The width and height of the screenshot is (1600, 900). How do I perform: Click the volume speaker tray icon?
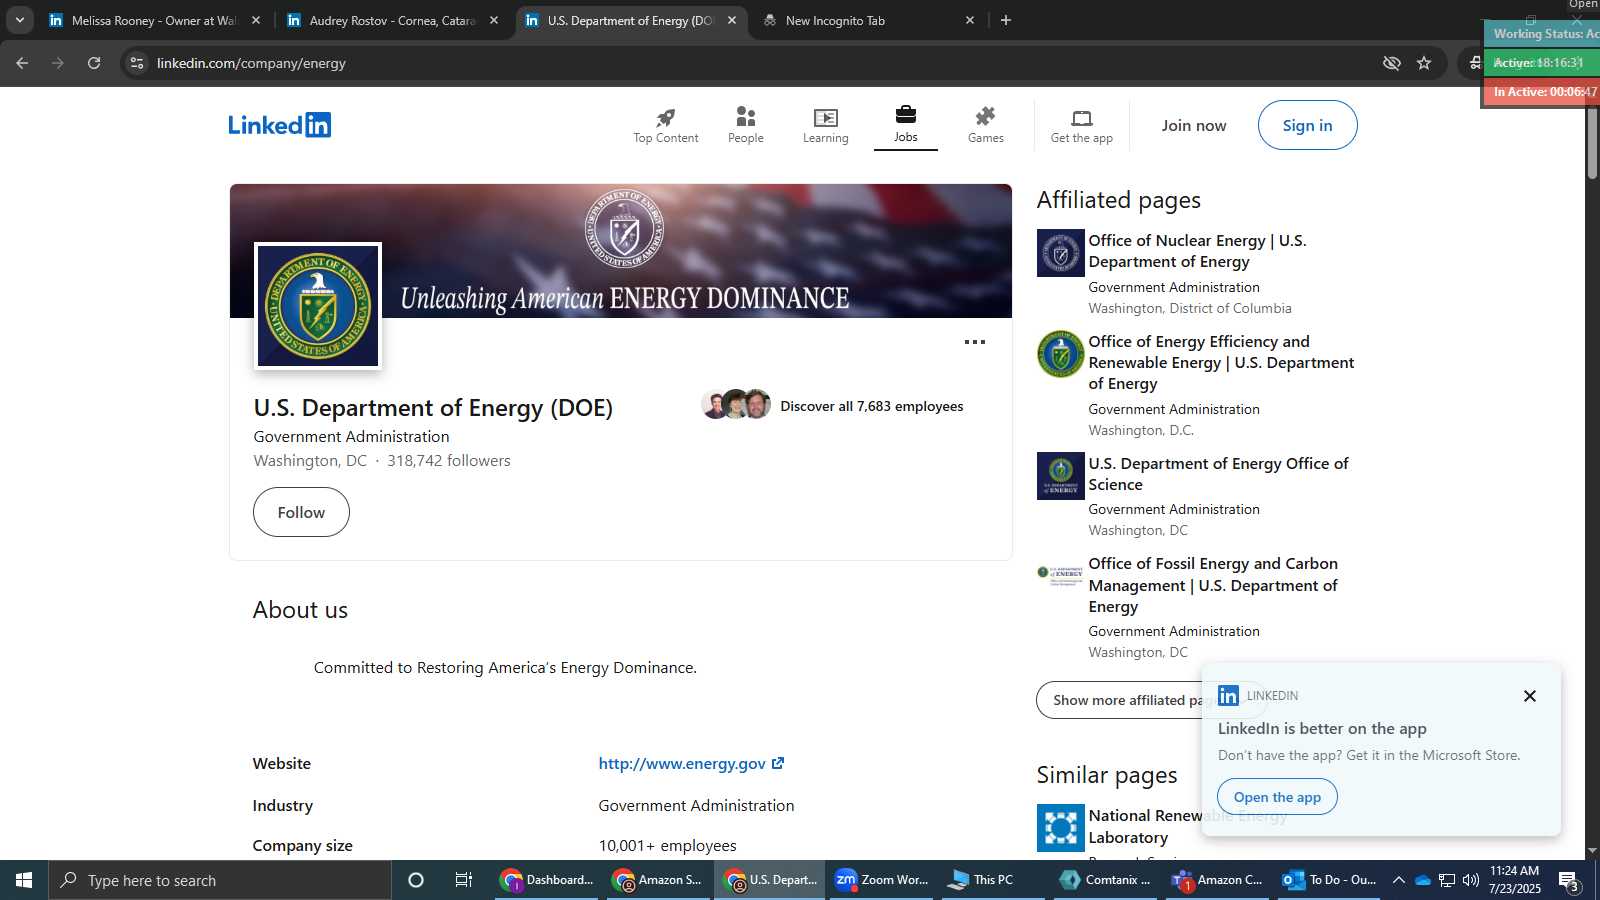pyautogui.click(x=1471, y=880)
